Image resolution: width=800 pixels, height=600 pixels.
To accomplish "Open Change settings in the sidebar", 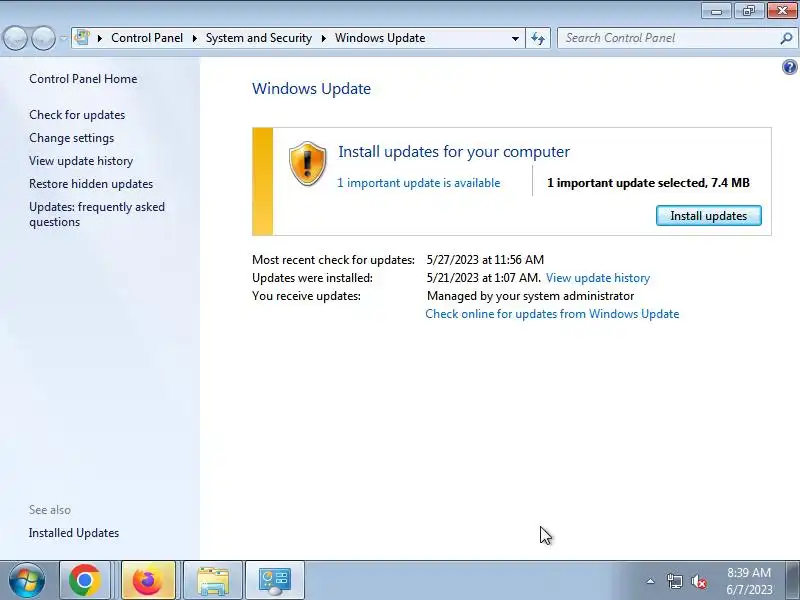I will (71, 138).
